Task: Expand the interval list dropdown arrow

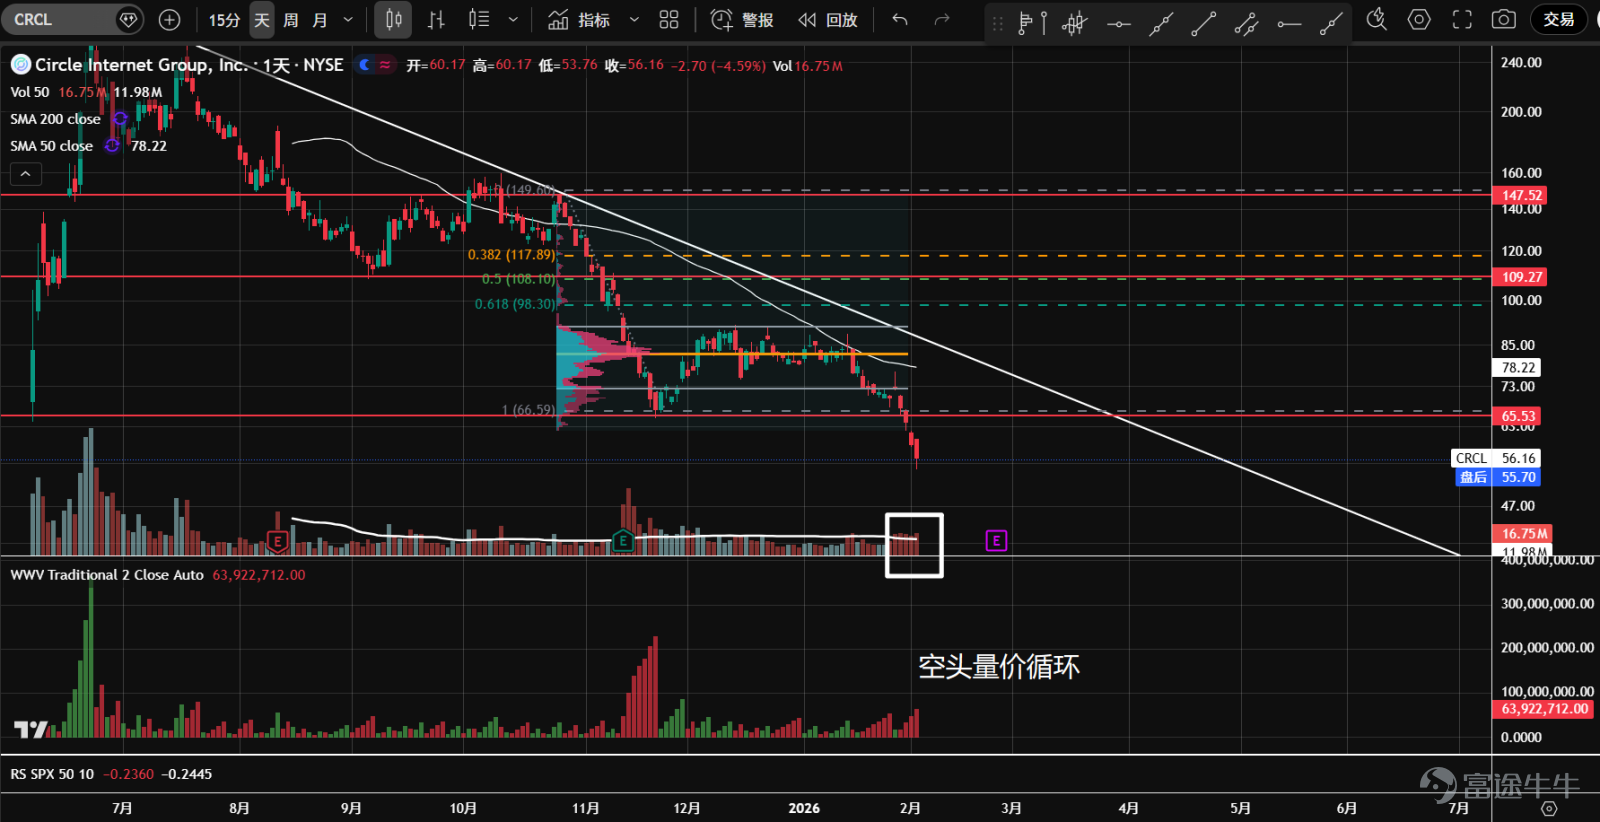Action: click(x=348, y=20)
